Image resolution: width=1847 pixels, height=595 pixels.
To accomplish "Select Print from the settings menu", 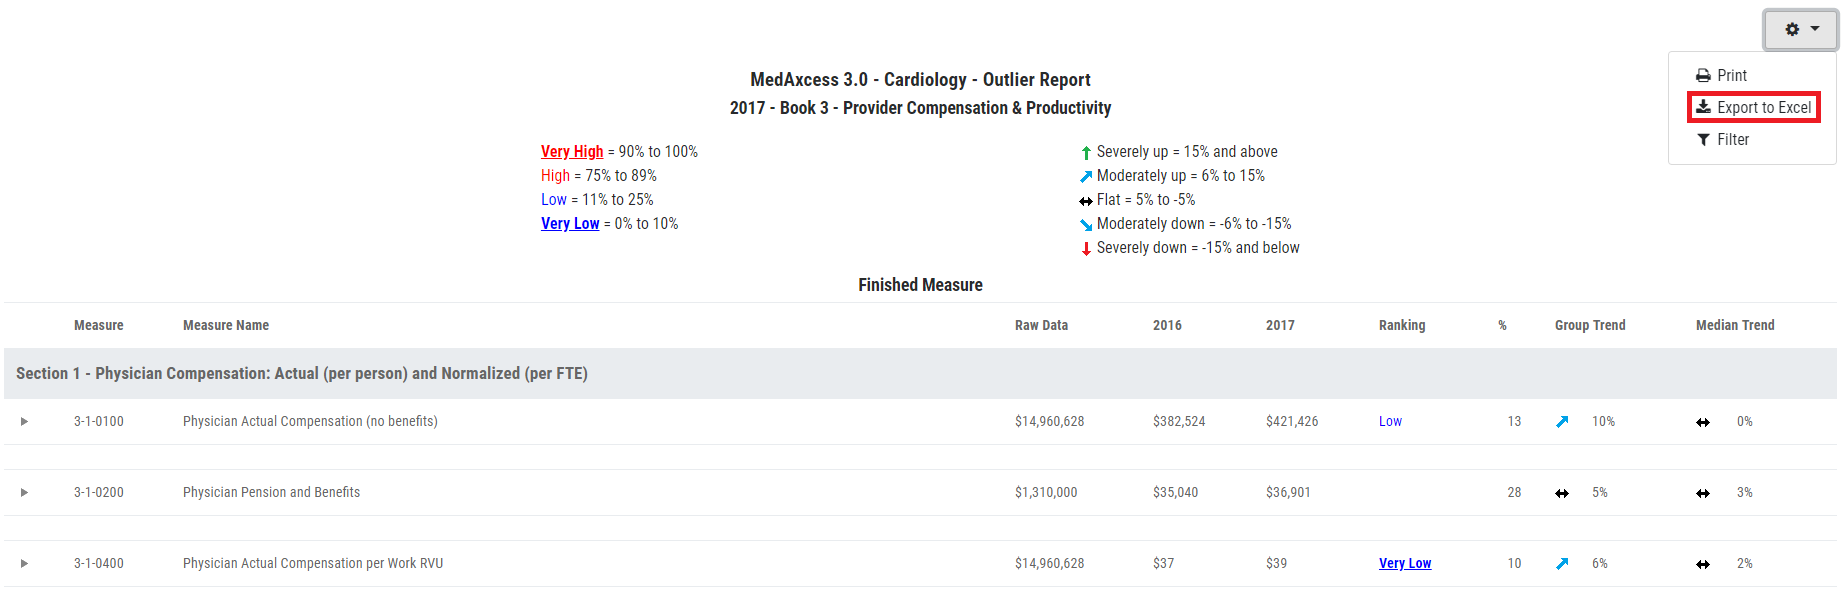I will 1721,76.
